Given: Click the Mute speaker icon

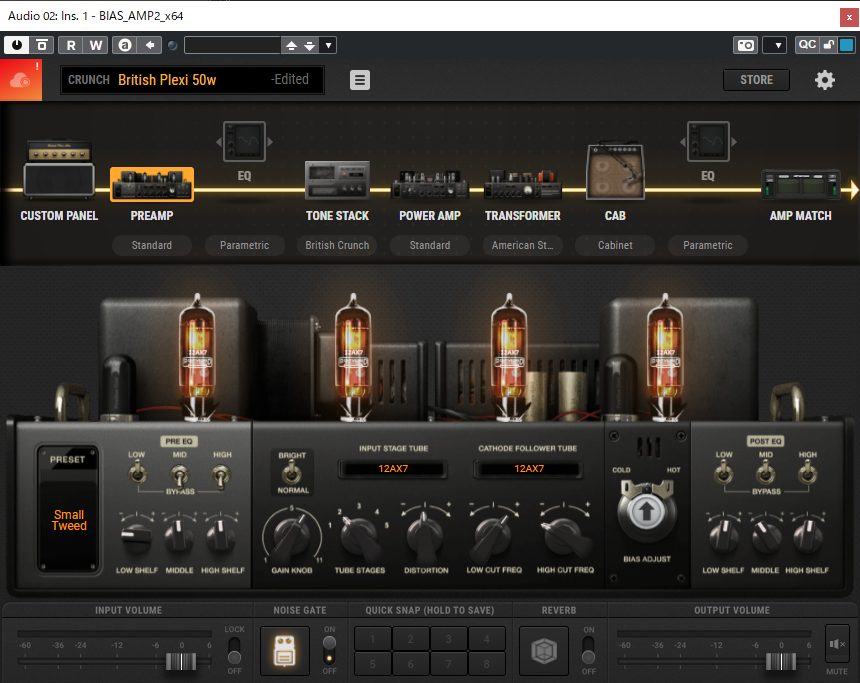Looking at the screenshot, I should point(836,644).
